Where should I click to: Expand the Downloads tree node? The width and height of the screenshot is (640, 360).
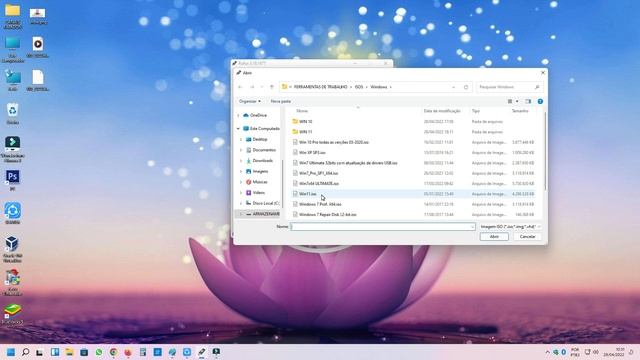(x=241, y=161)
